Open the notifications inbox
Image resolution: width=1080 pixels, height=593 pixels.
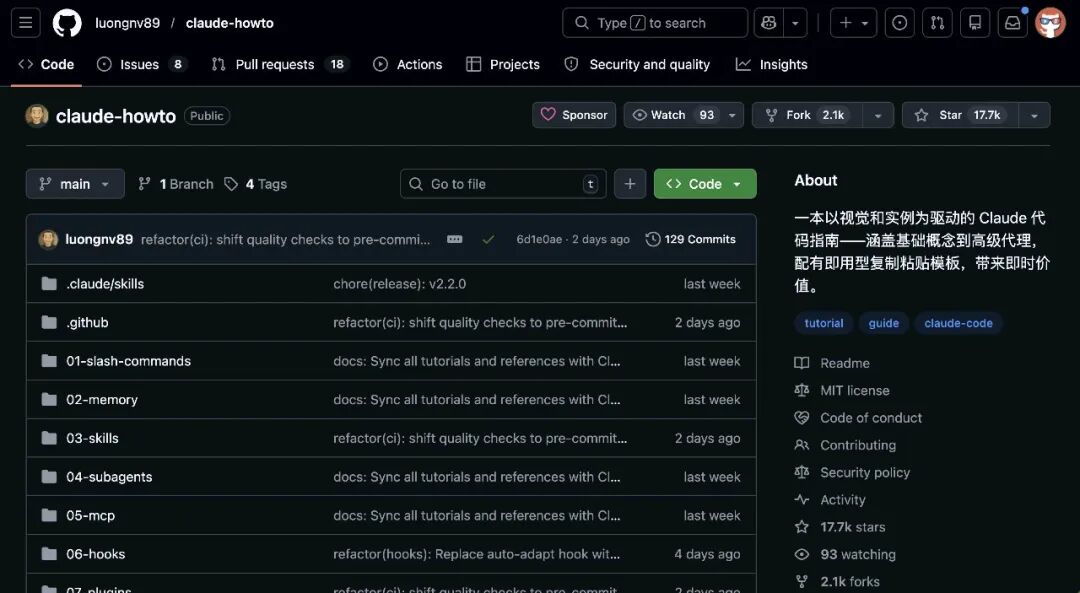[1012, 23]
